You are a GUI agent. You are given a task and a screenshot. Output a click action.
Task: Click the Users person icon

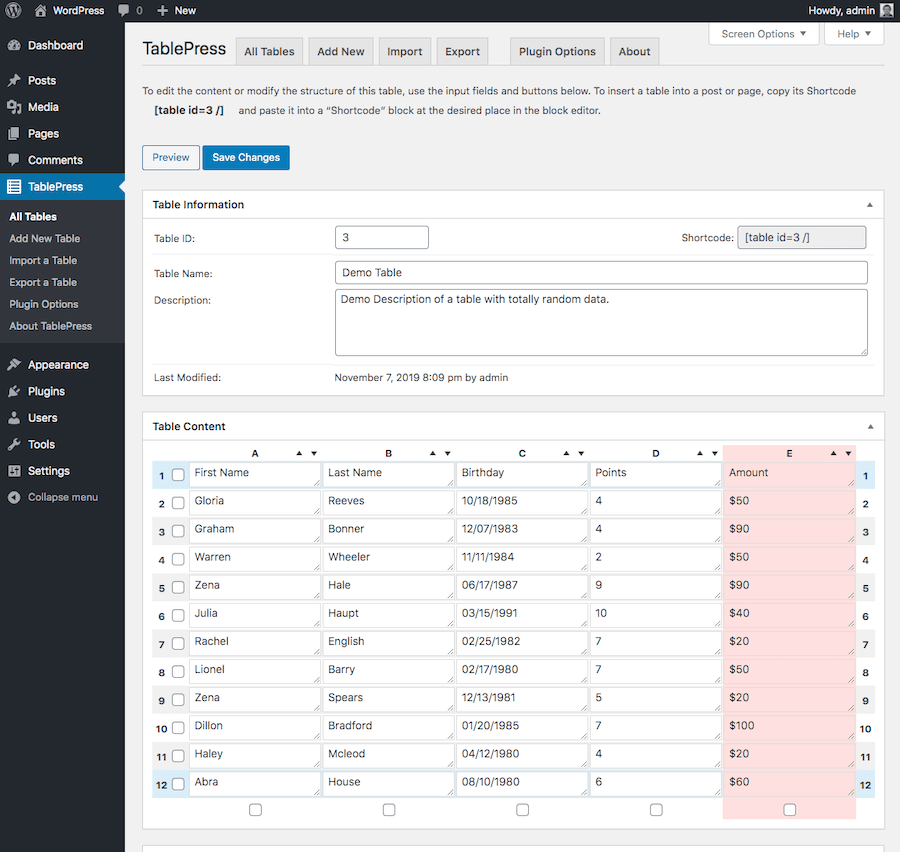click(x=14, y=418)
